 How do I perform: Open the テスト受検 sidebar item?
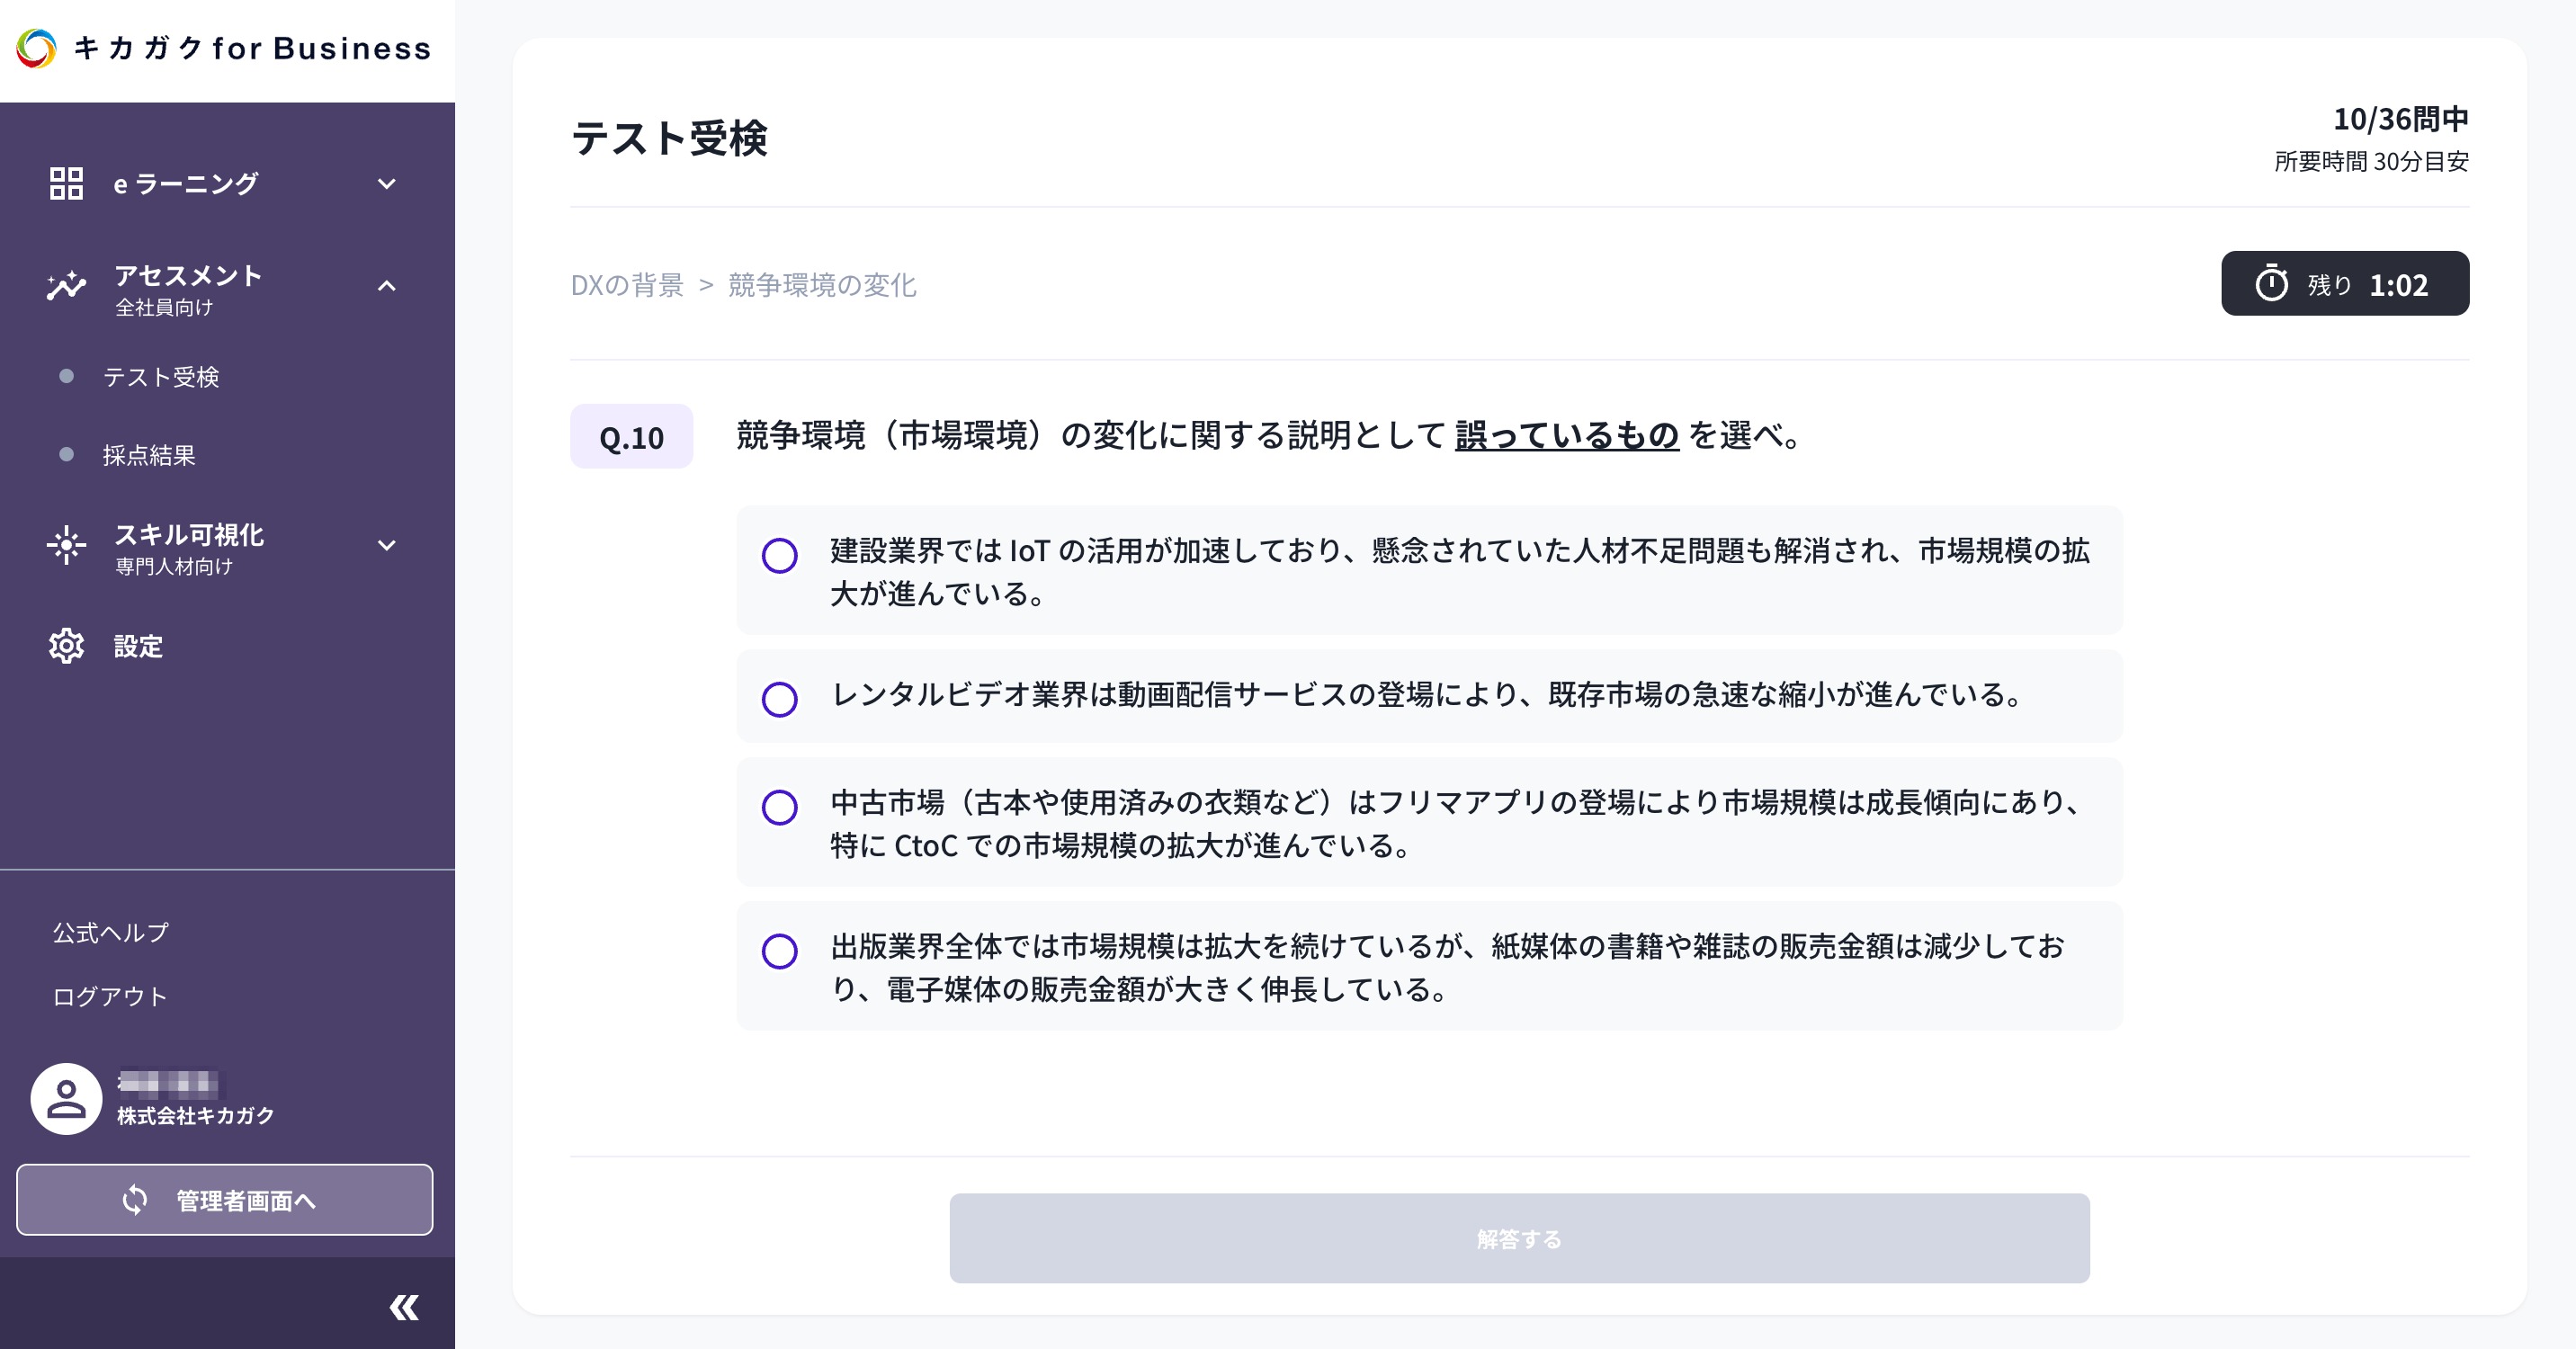click(161, 377)
